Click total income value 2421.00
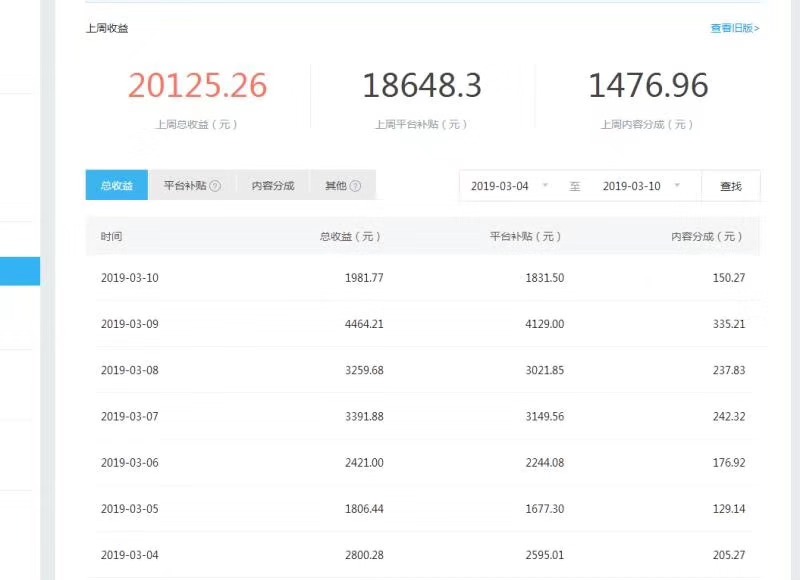This screenshot has width=800, height=580. (x=364, y=463)
